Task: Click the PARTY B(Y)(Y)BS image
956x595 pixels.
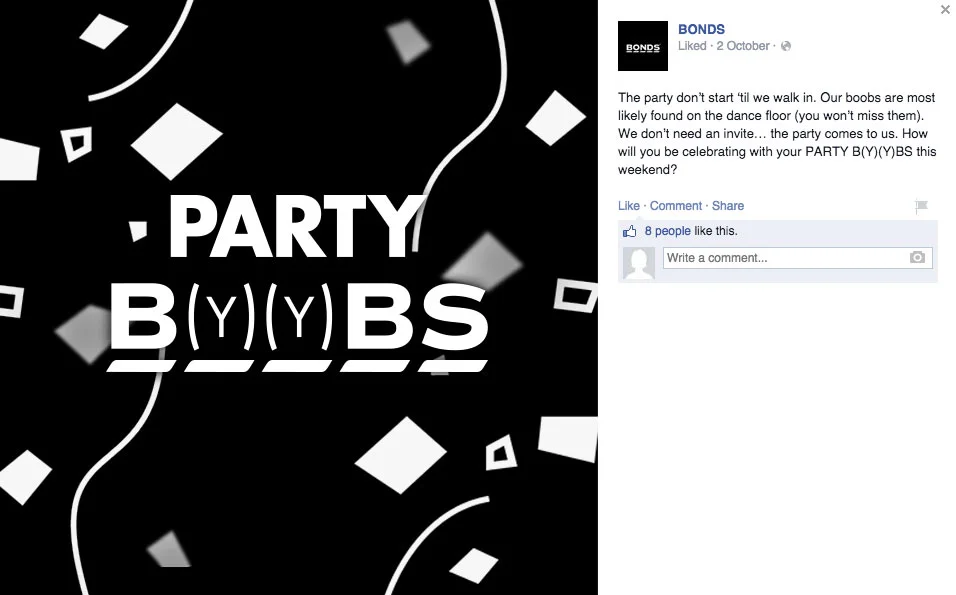Action: click(x=299, y=298)
